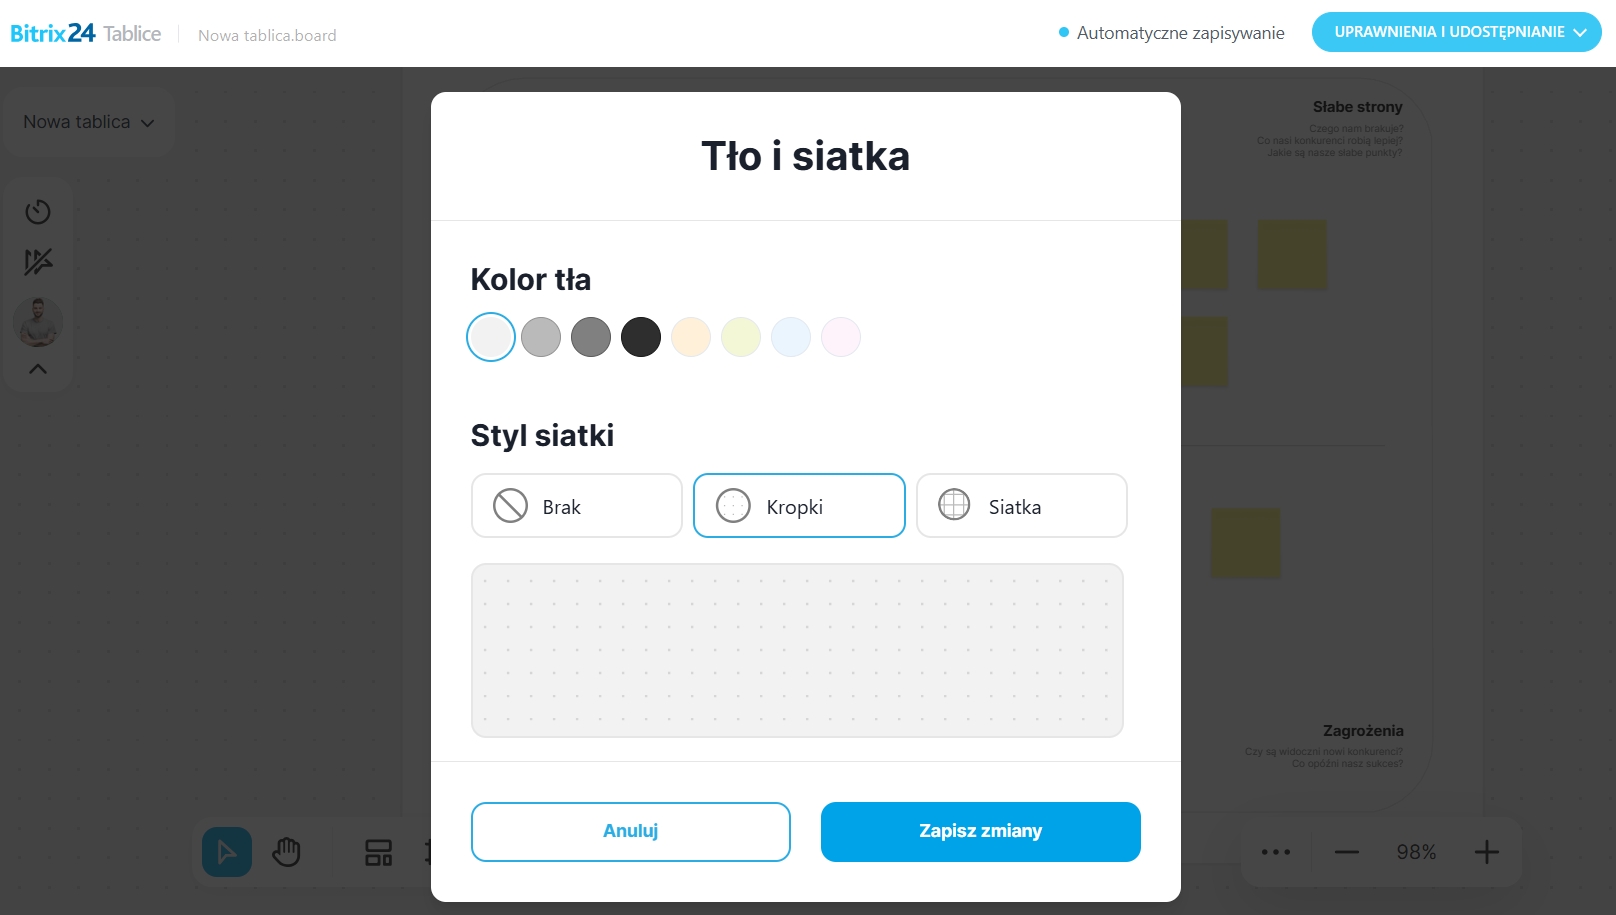Toggle the hide collaborators' cursors icon

[38, 262]
